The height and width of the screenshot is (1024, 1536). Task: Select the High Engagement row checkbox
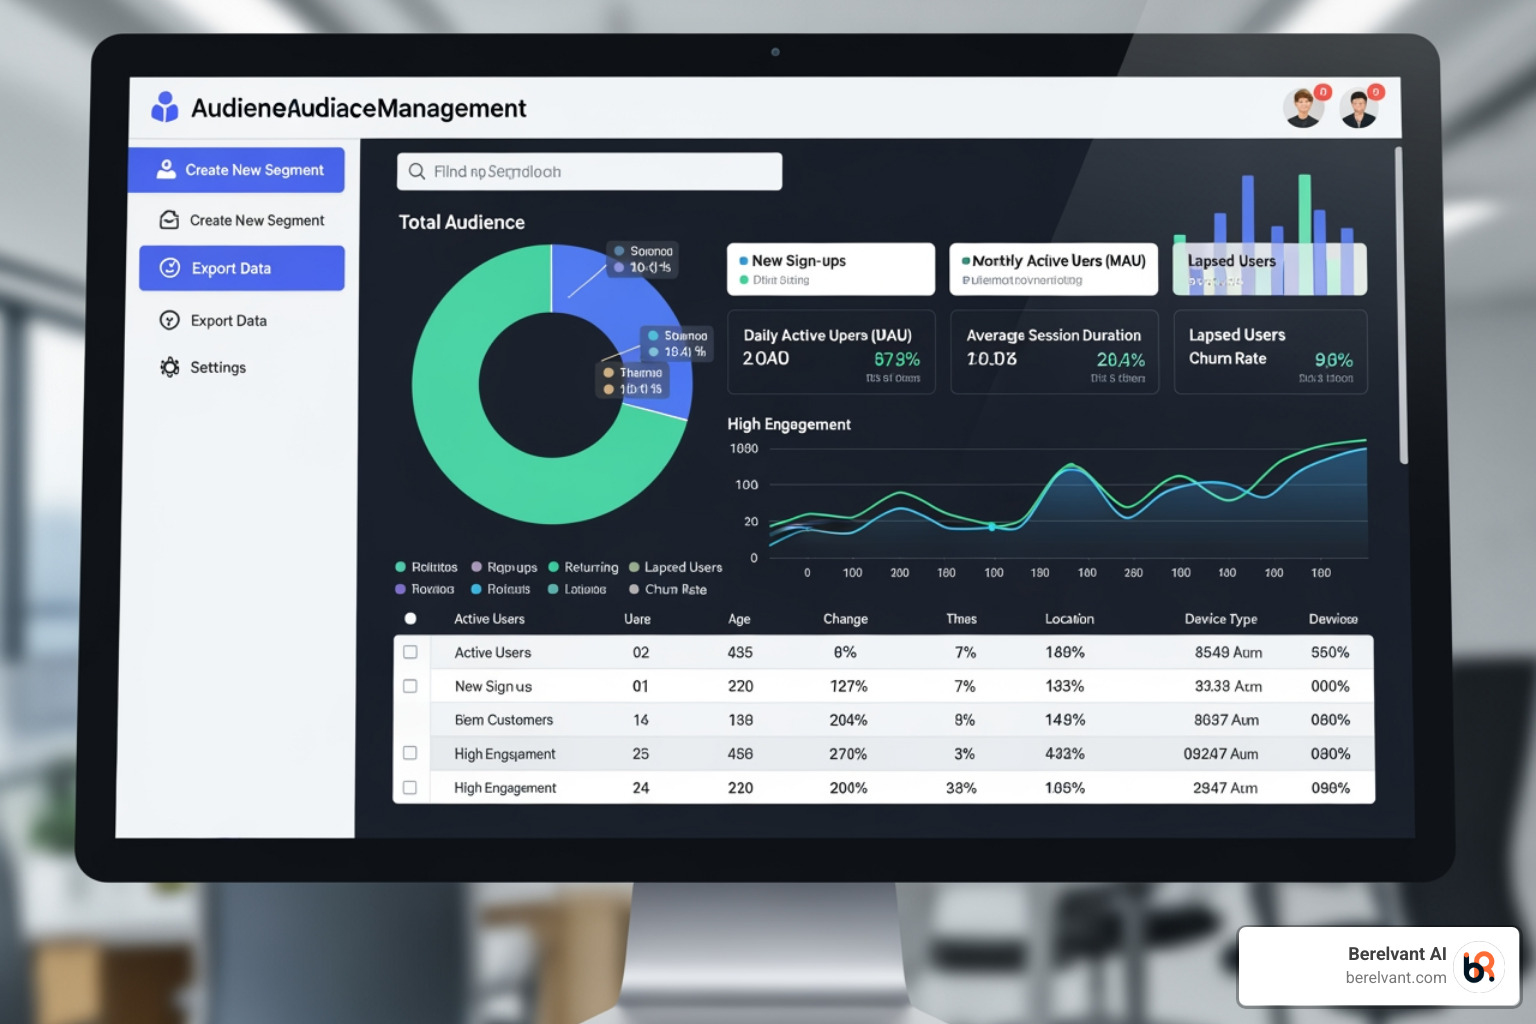410,753
